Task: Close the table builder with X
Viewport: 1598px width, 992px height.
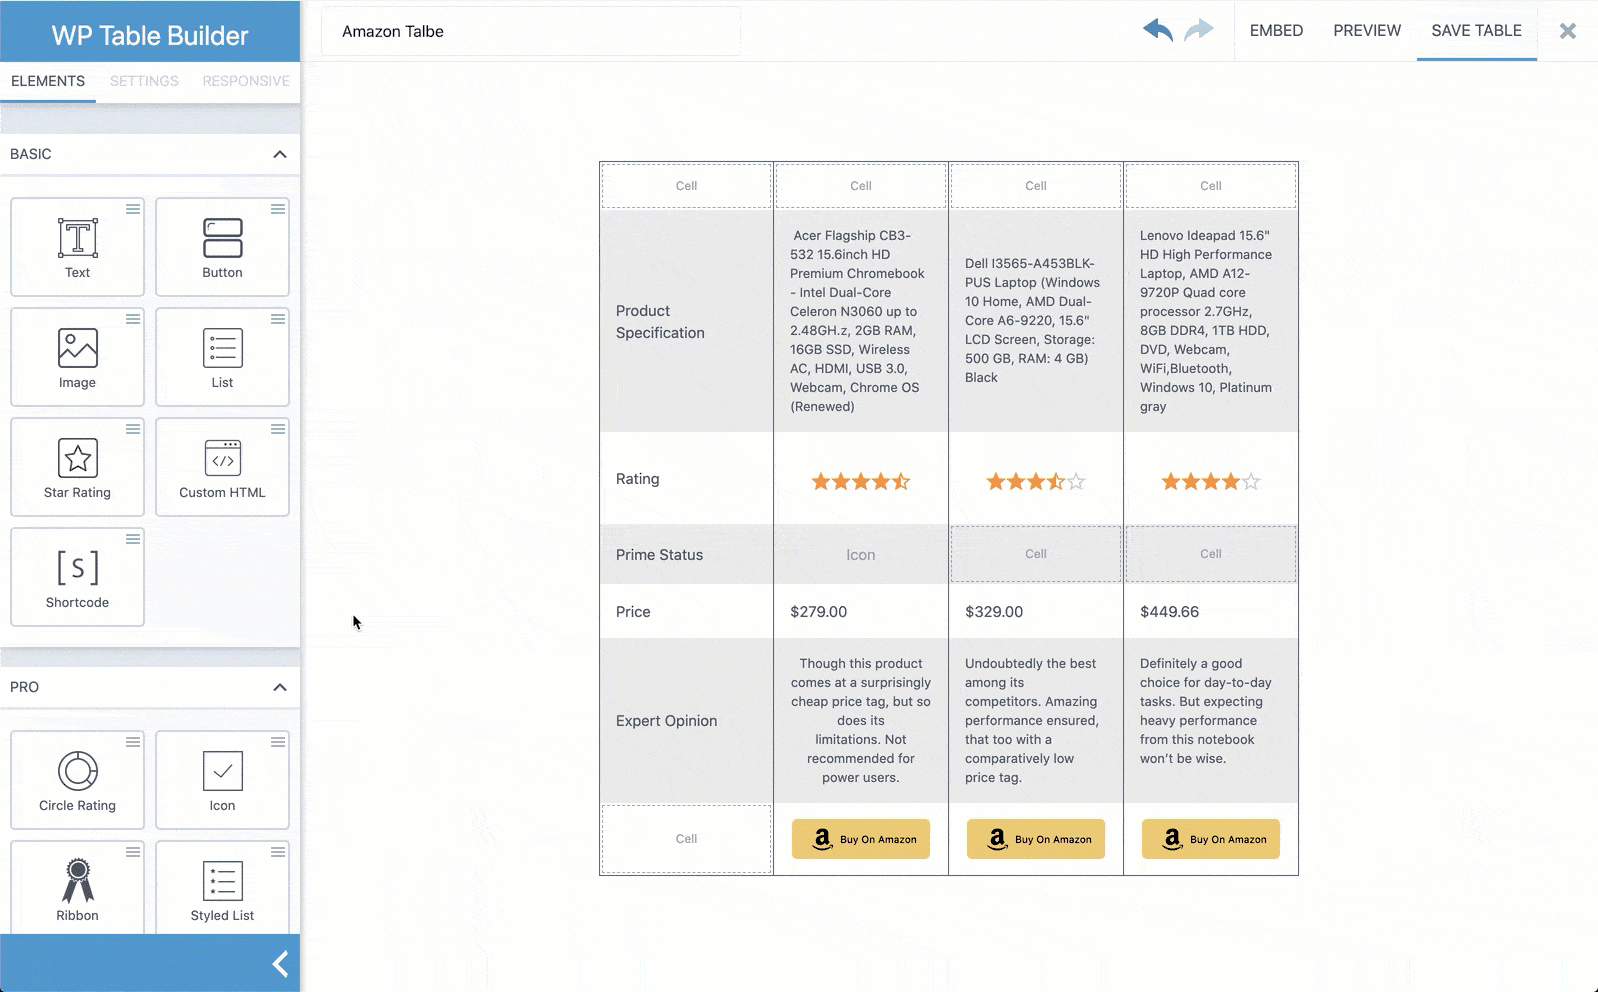Action: coord(1568,31)
